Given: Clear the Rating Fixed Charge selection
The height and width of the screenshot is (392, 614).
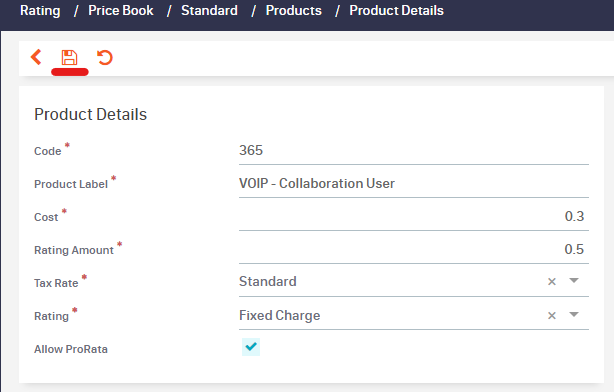Looking at the screenshot, I should 552,316.
